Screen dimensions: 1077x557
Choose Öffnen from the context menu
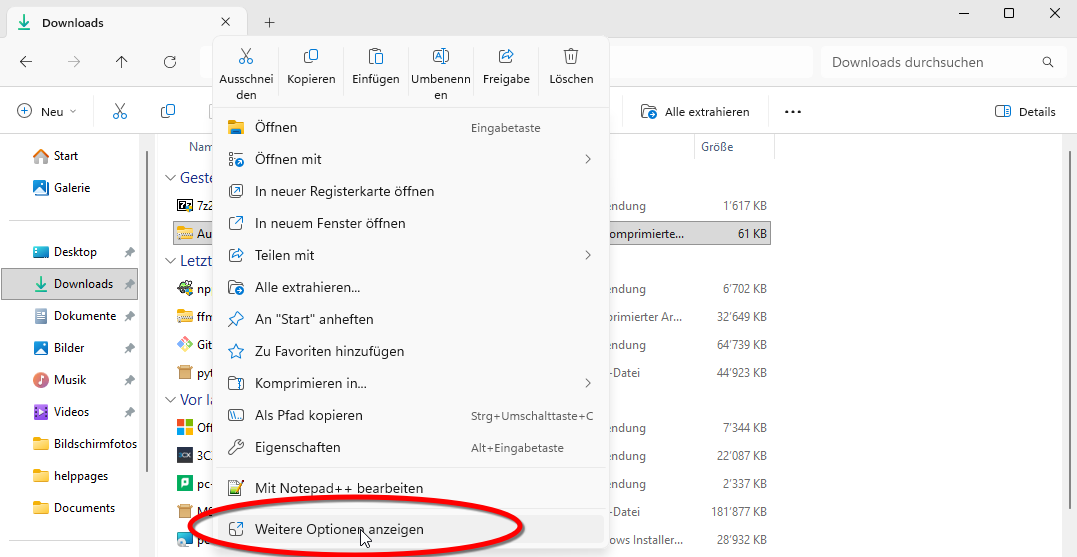[x=411, y=127]
